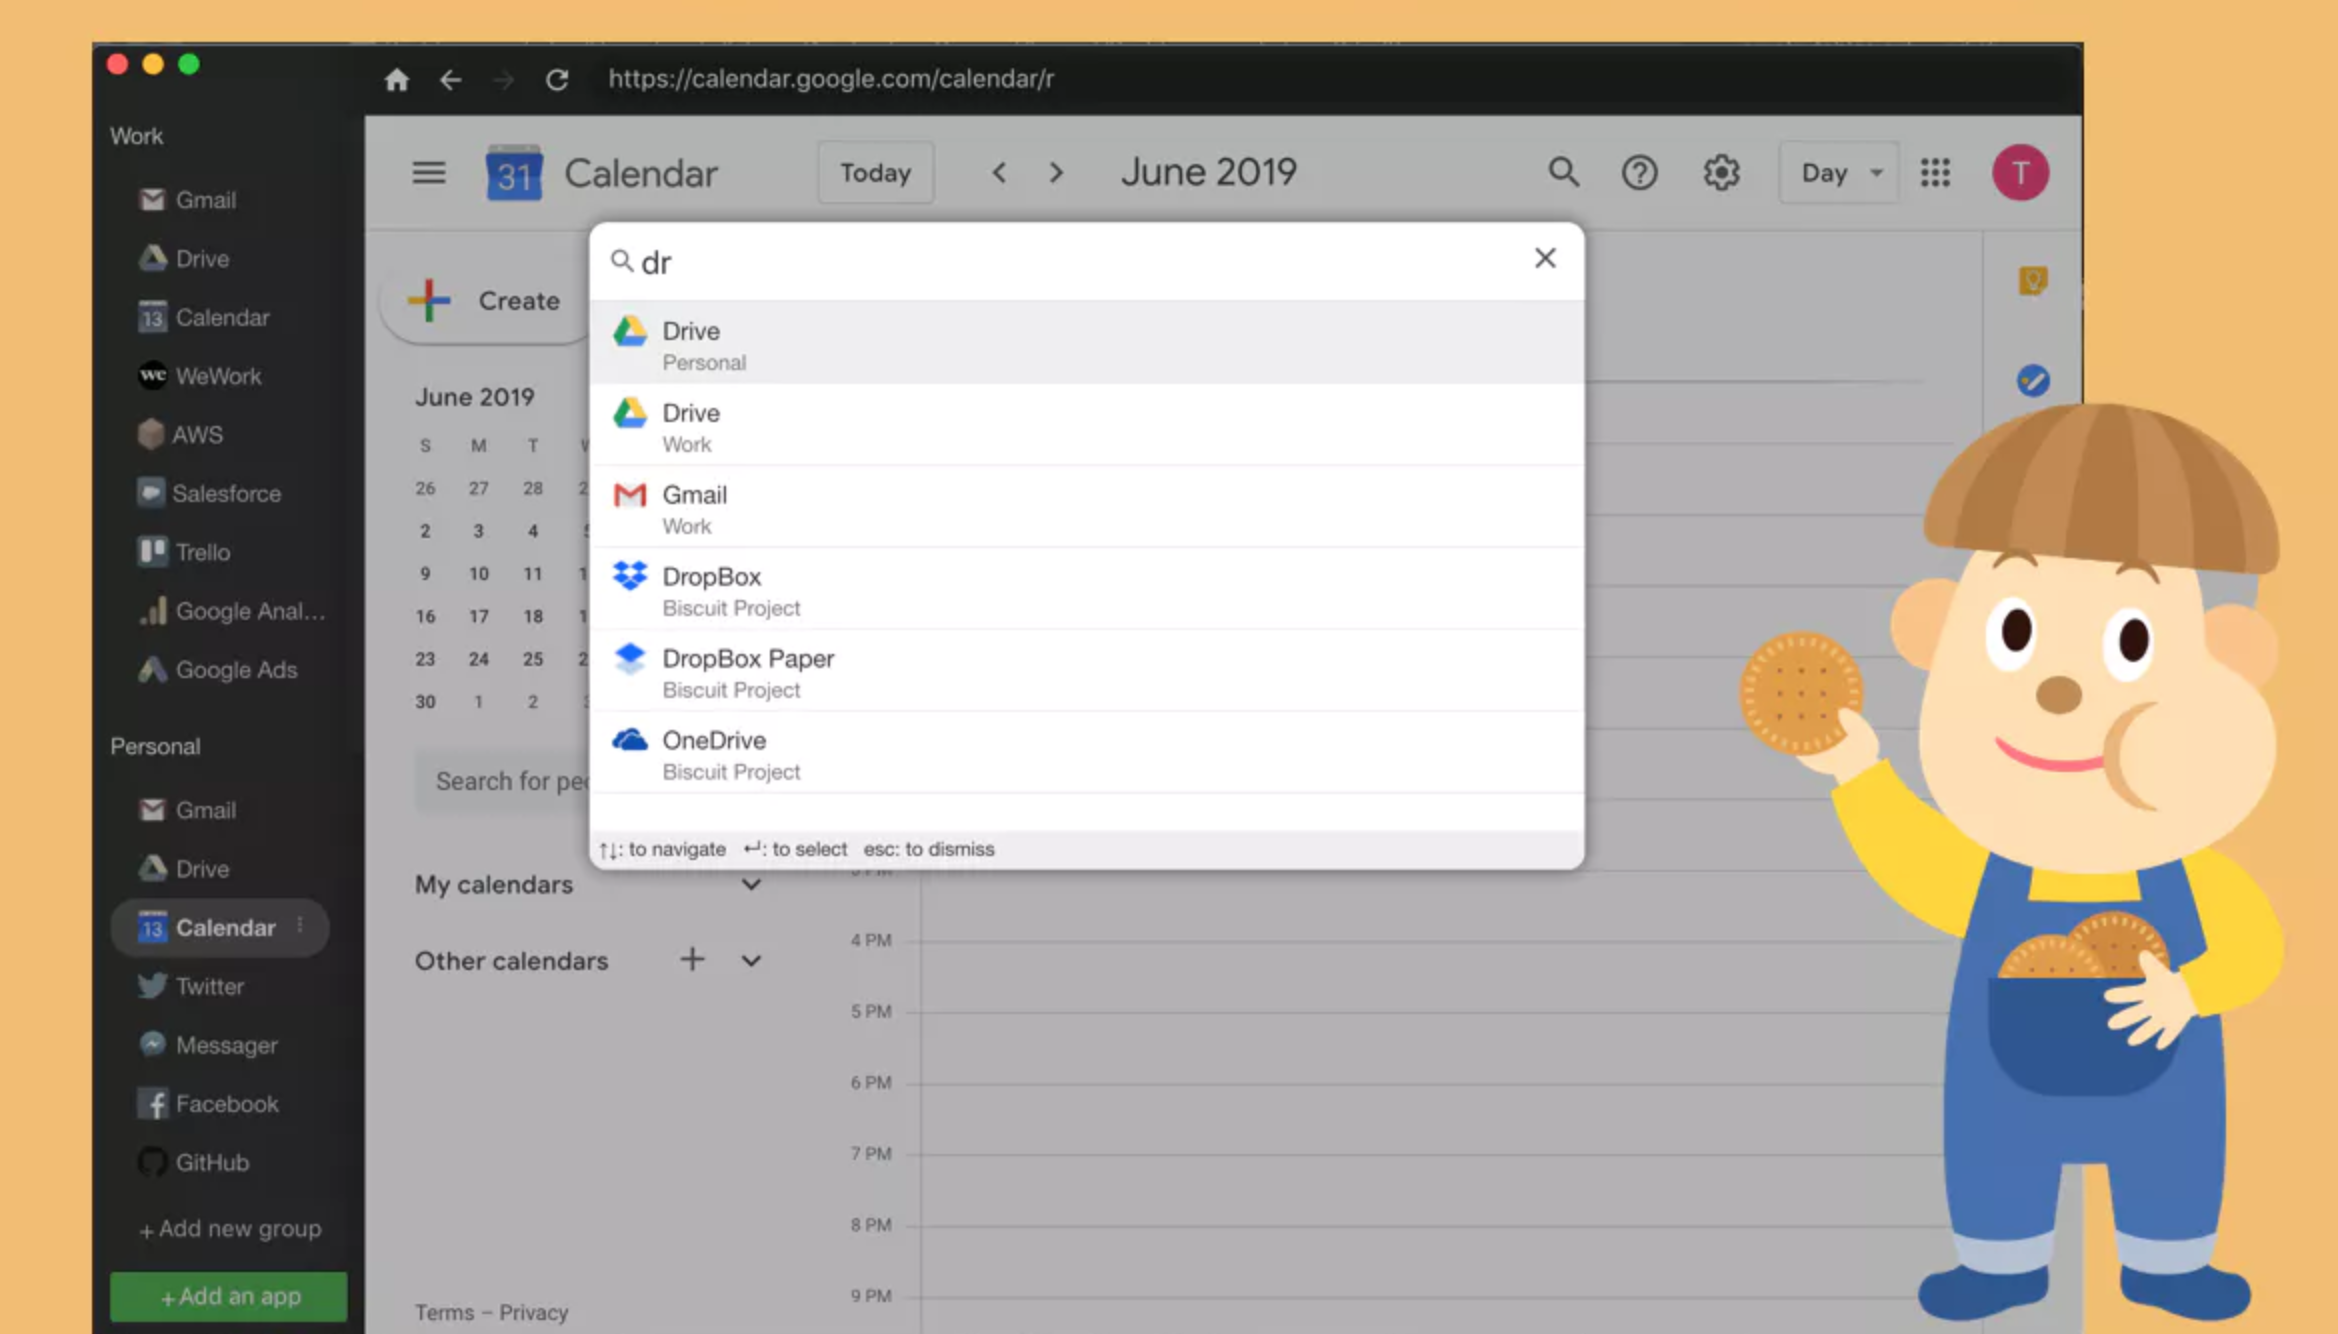Click the Work group header

(137, 136)
